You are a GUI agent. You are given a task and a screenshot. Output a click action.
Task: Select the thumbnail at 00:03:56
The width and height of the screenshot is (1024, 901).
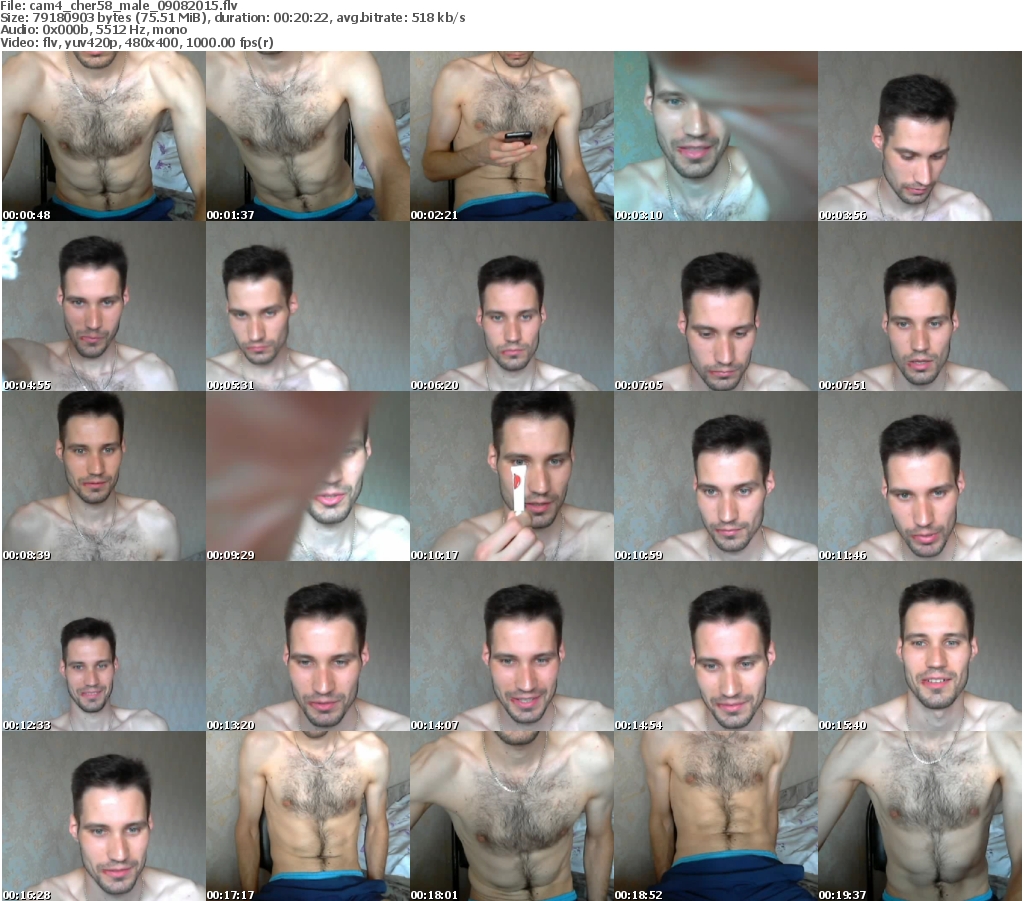point(920,136)
